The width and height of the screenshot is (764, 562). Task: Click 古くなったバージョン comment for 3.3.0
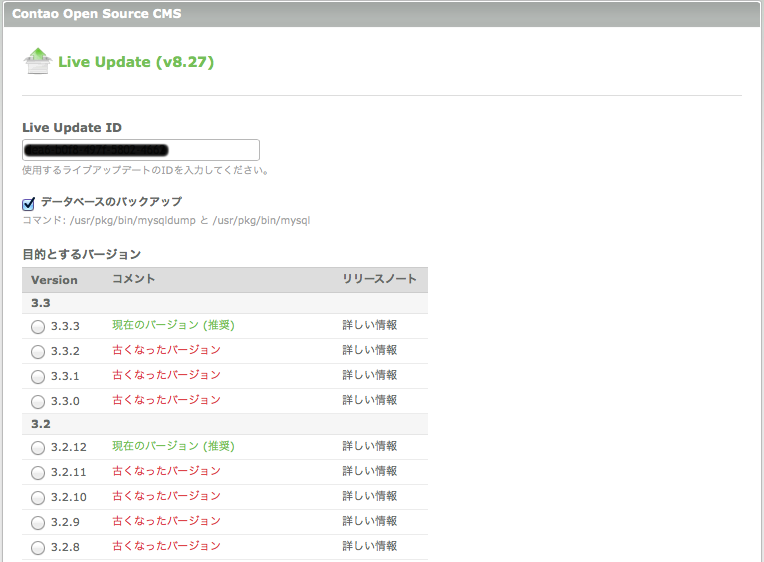coord(167,400)
